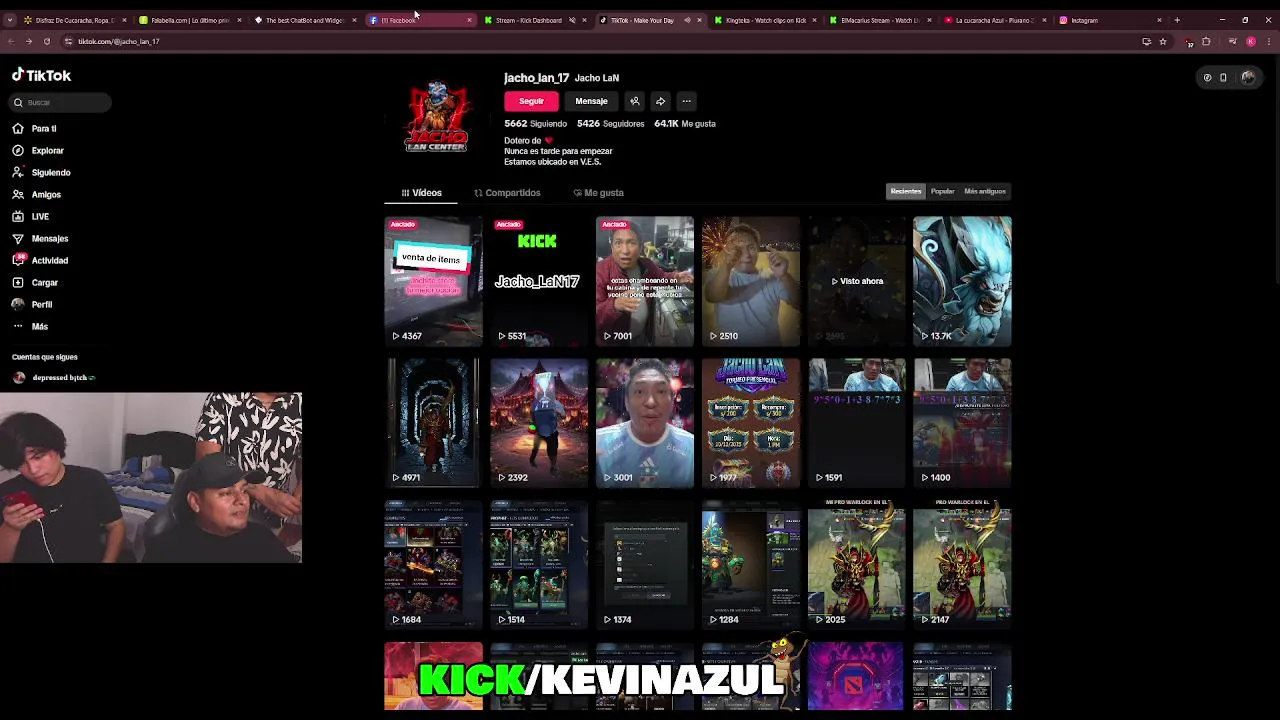View the 5426 Seguidores list
This screenshot has width=1280, height=720.
pos(610,123)
